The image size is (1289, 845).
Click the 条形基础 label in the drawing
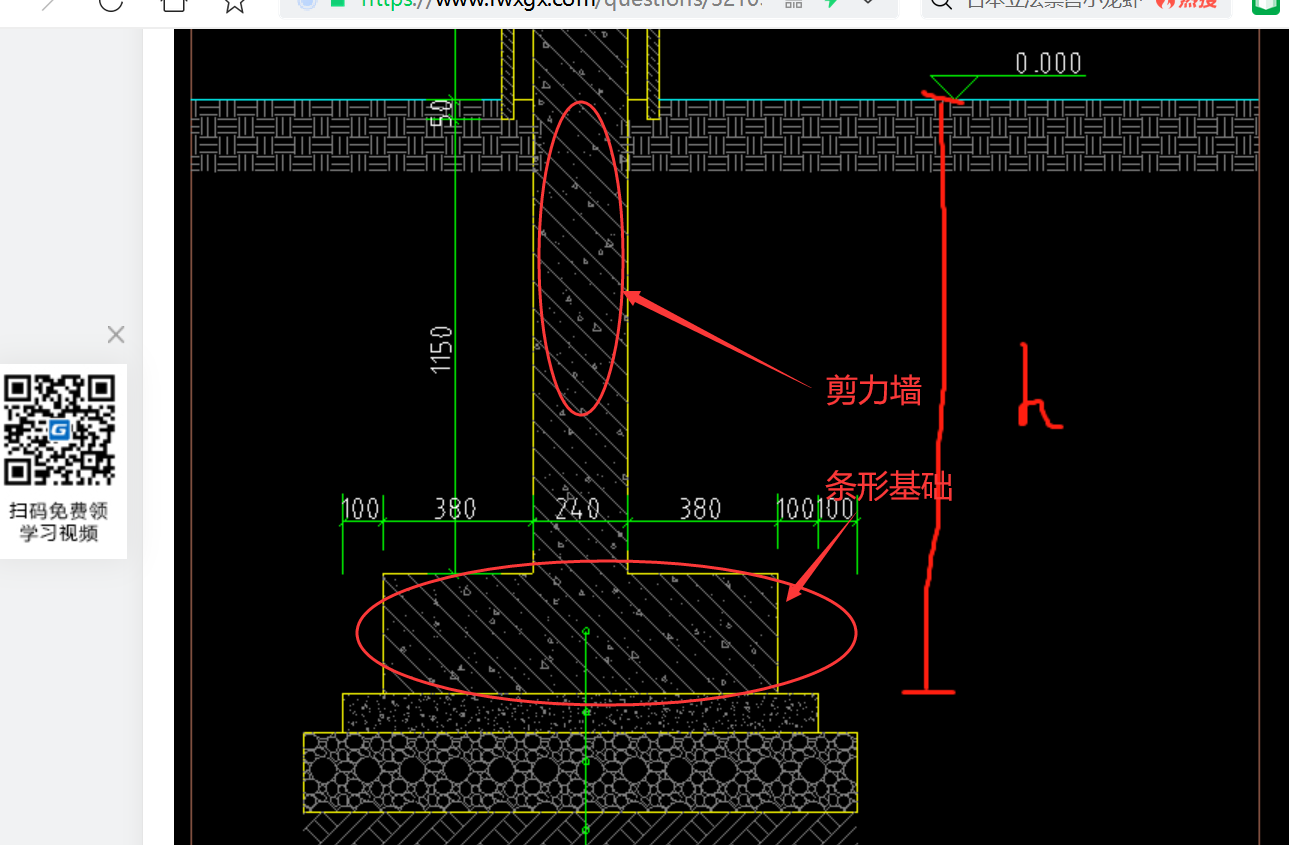pos(889,486)
